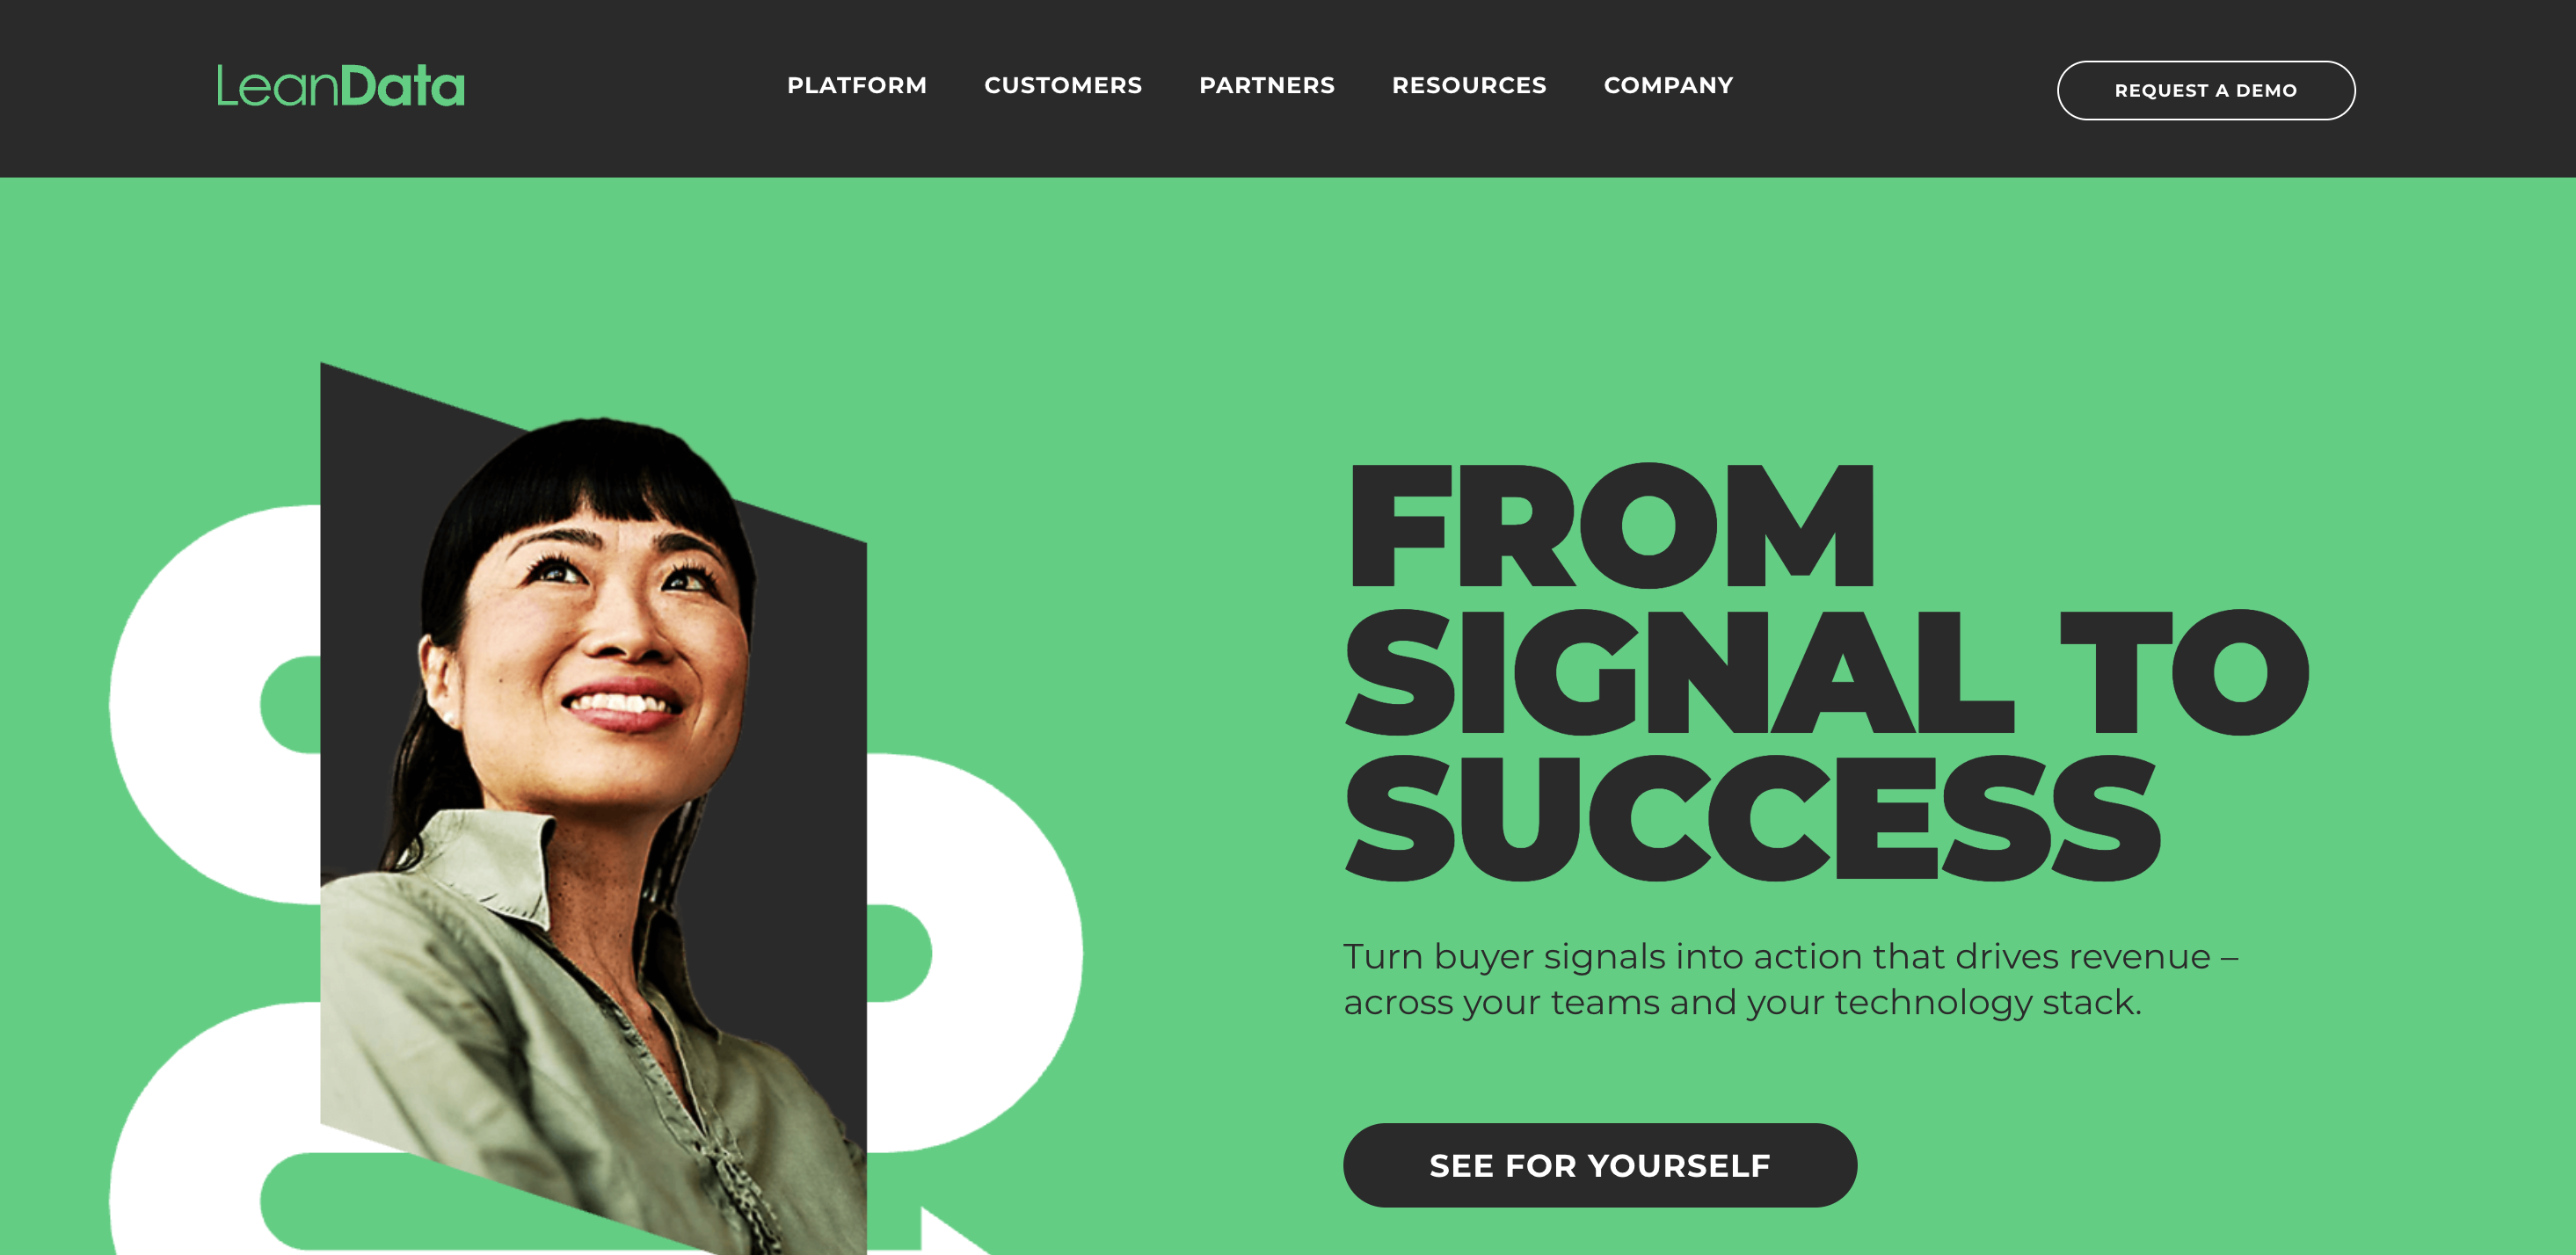Open the Partners navigation item
This screenshot has height=1255, width=2576.
[1267, 86]
